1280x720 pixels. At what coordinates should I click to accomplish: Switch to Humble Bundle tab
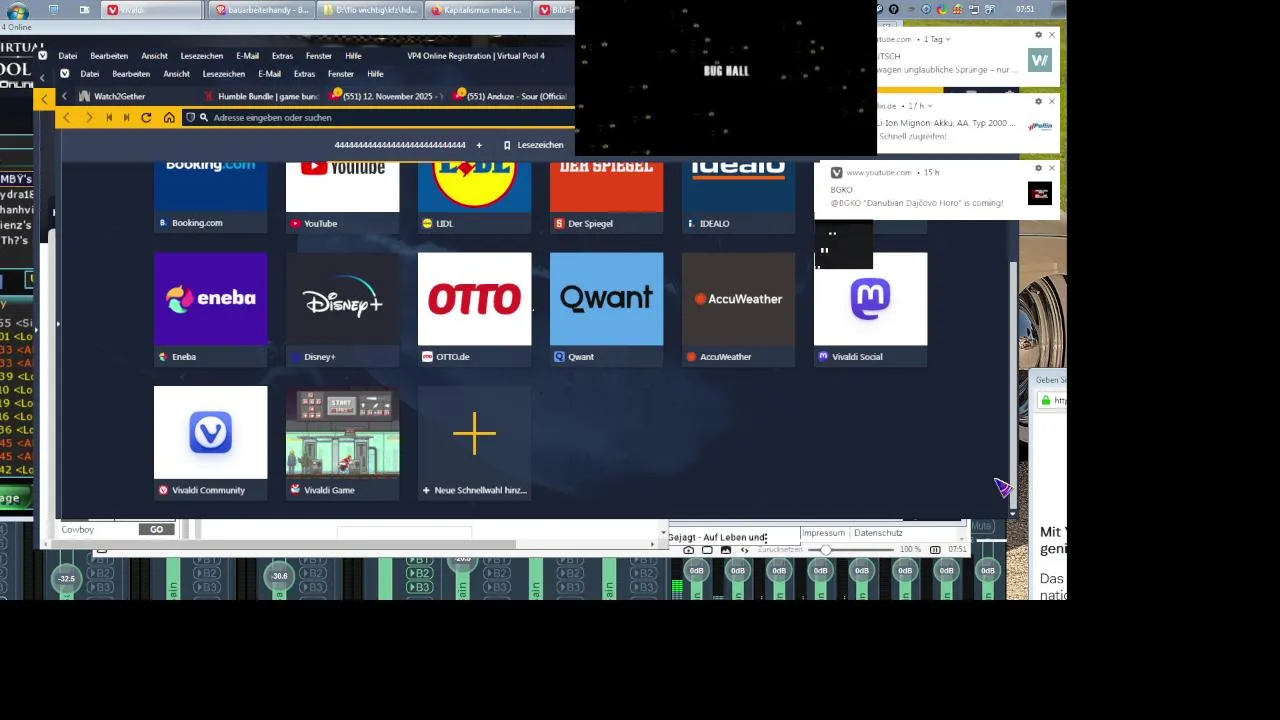[260, 96]
